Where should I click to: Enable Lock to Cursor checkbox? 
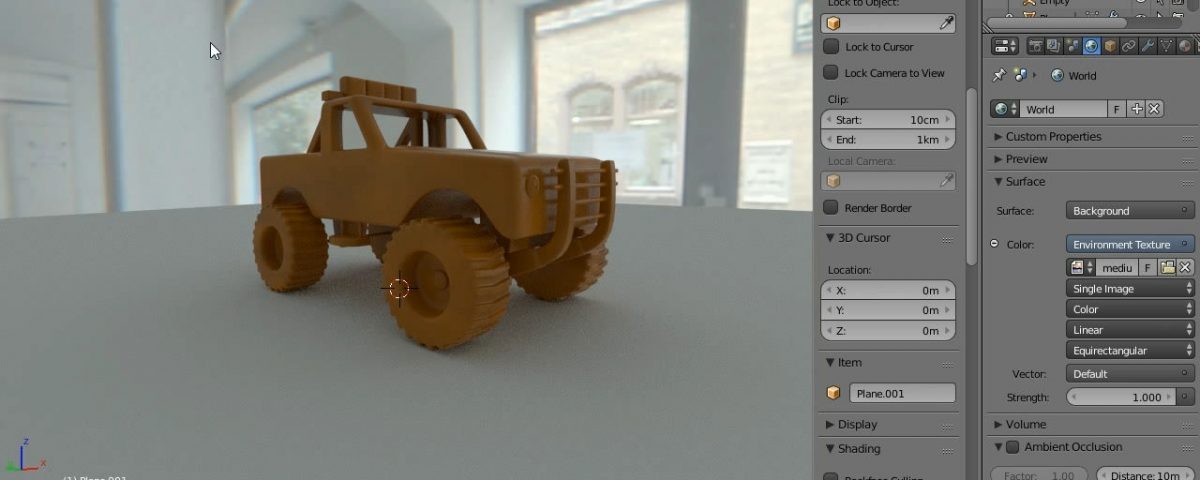pyautogui.click(x=831, y=47)
